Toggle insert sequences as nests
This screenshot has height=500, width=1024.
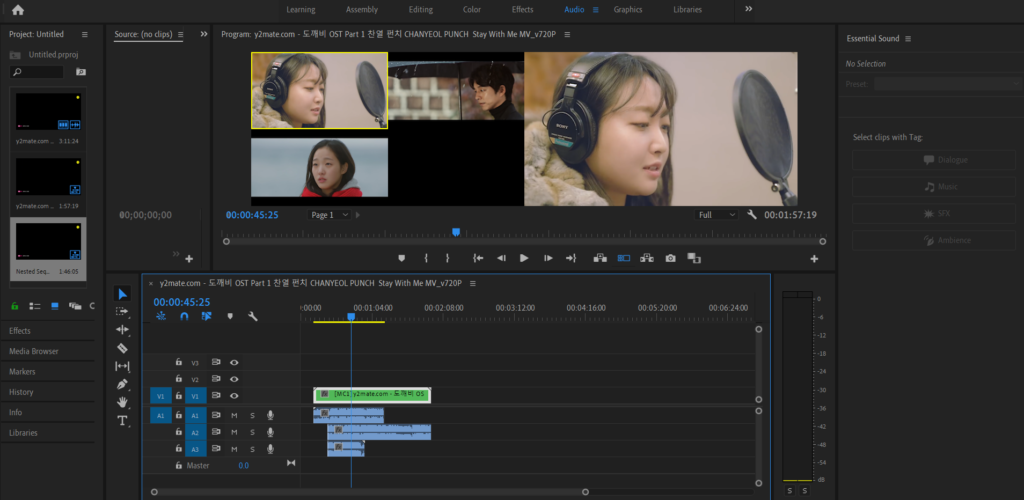161,316
